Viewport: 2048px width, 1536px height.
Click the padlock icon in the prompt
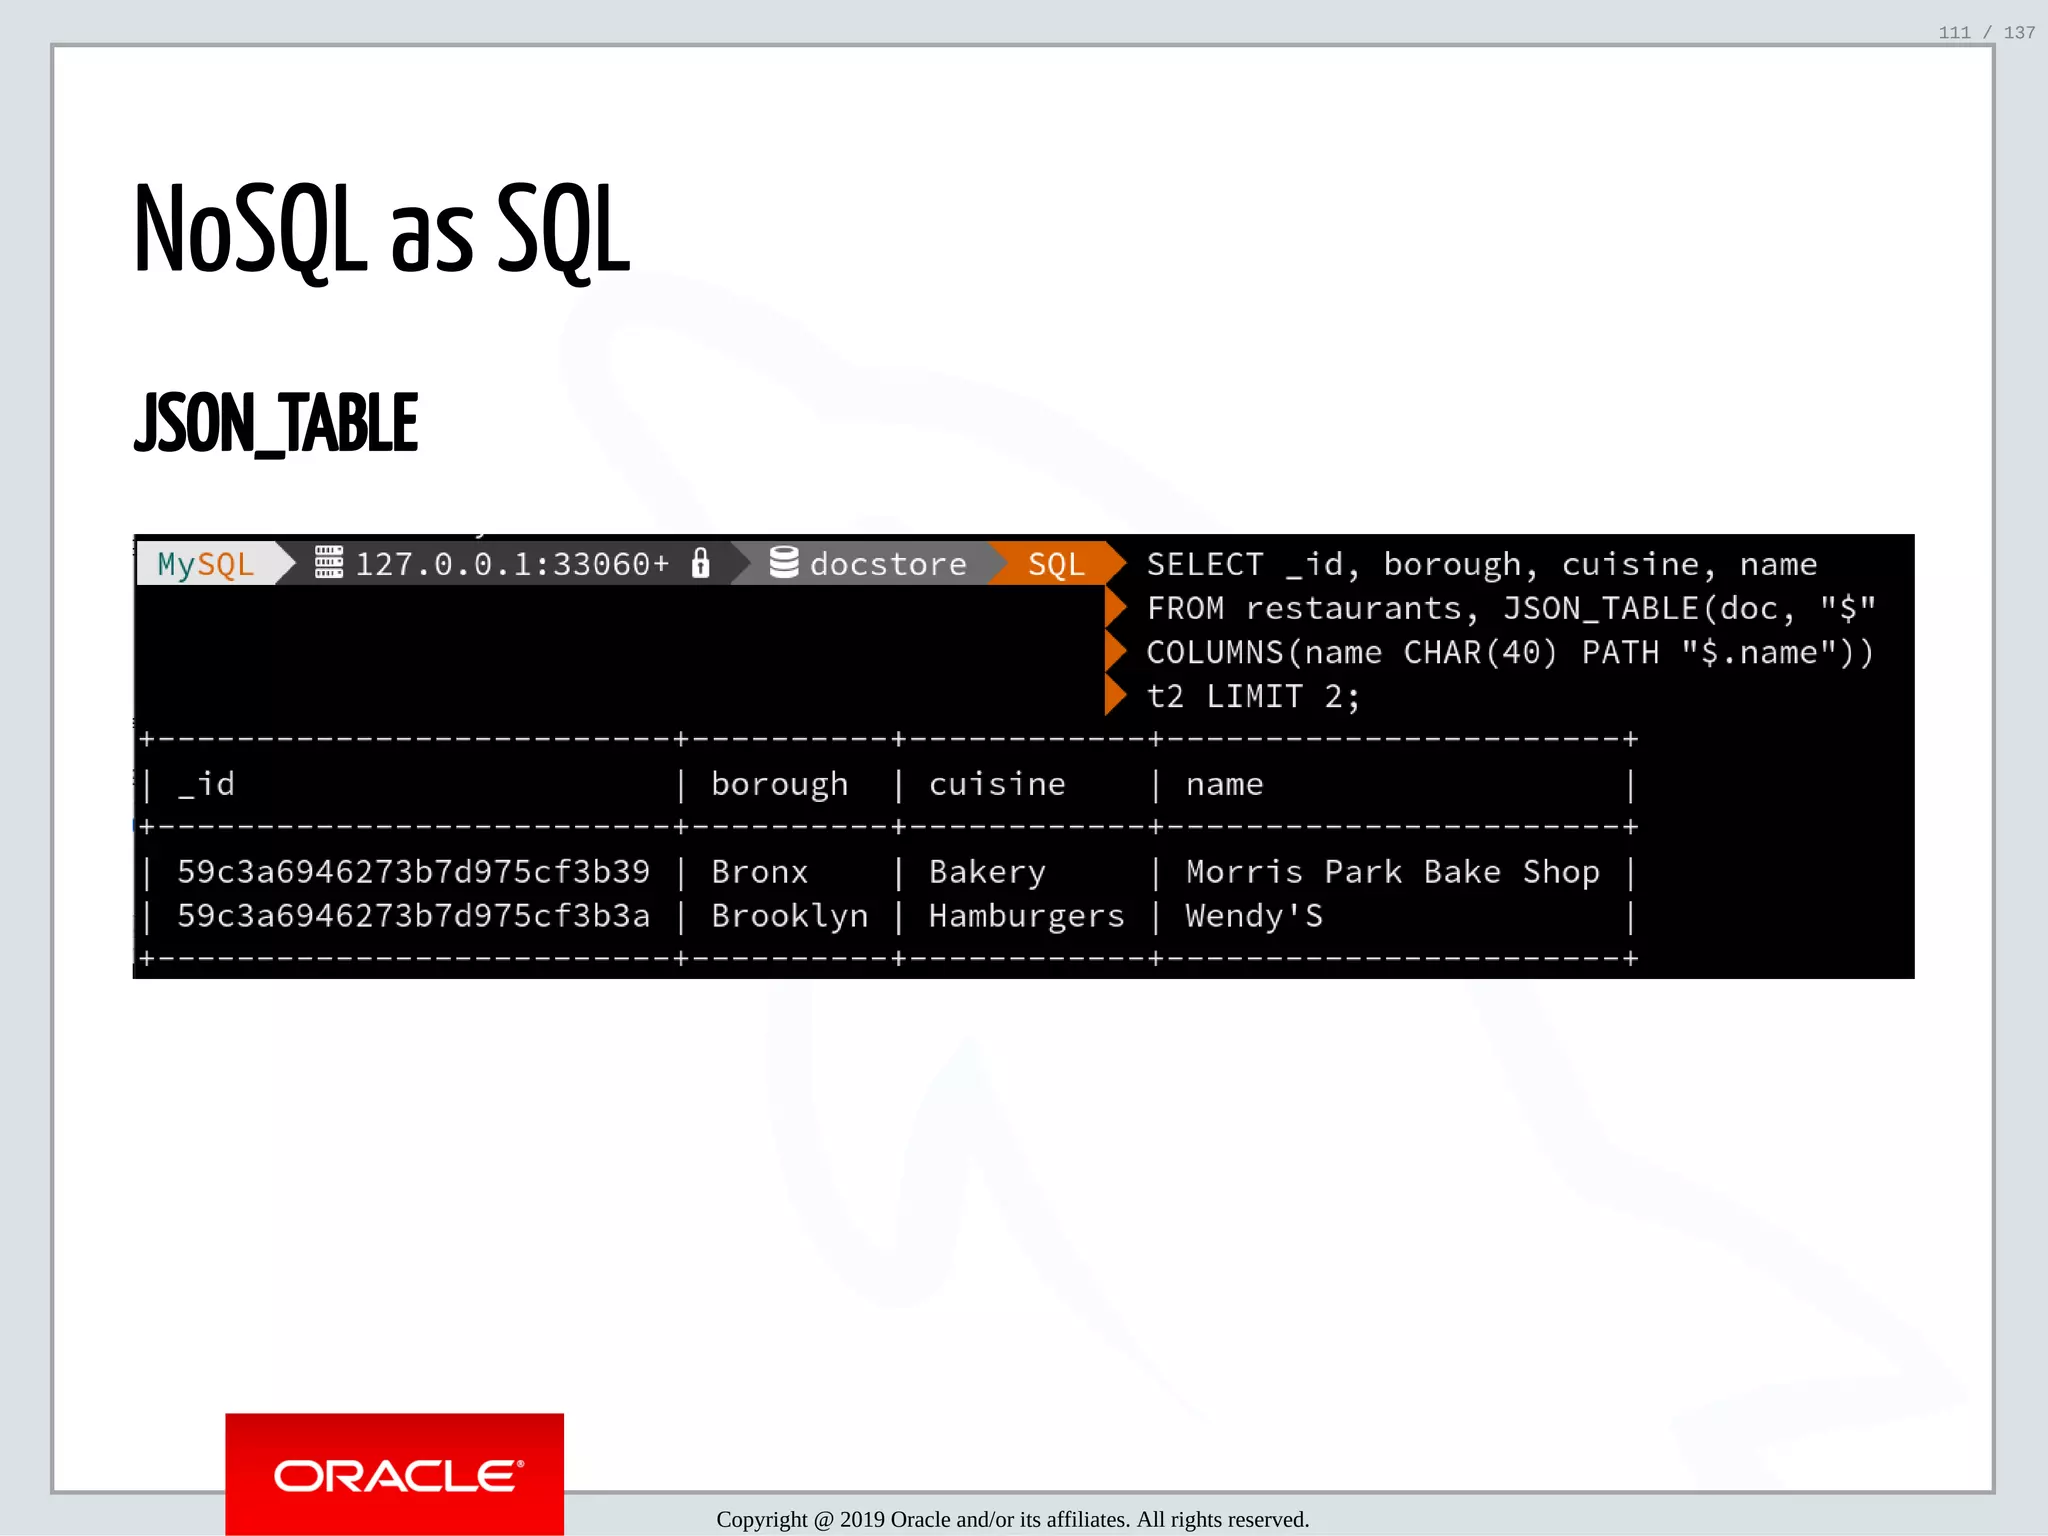click(701, 563)
